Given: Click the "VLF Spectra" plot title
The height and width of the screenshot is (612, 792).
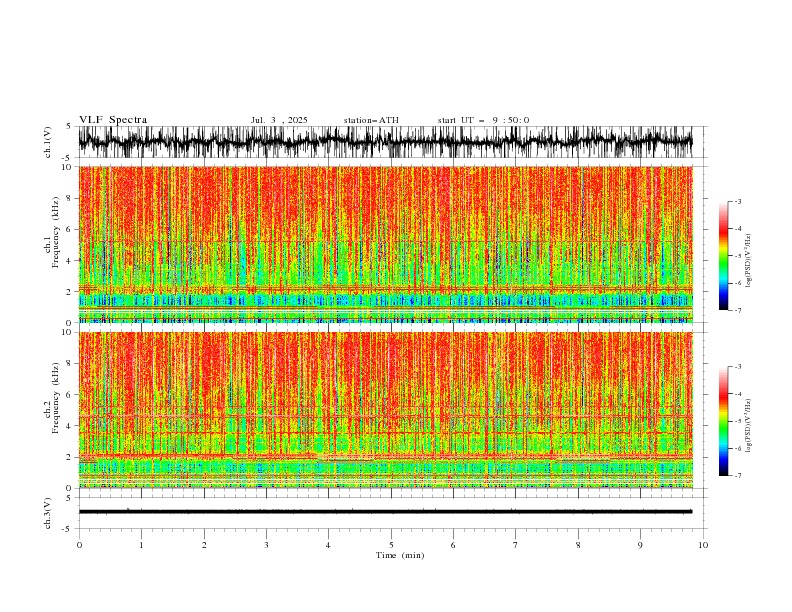Looking at the screenshot, I should tap(113, 120).
